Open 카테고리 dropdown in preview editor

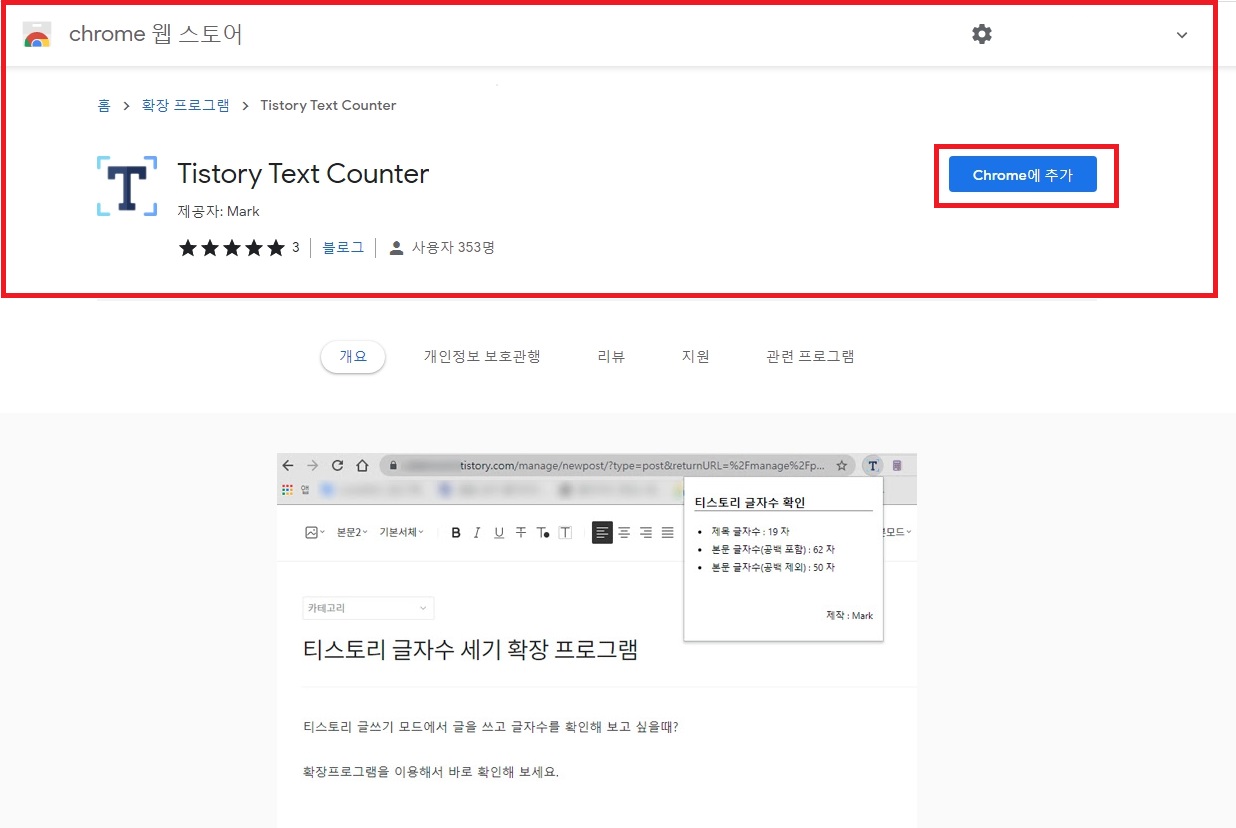click(368, 608)
